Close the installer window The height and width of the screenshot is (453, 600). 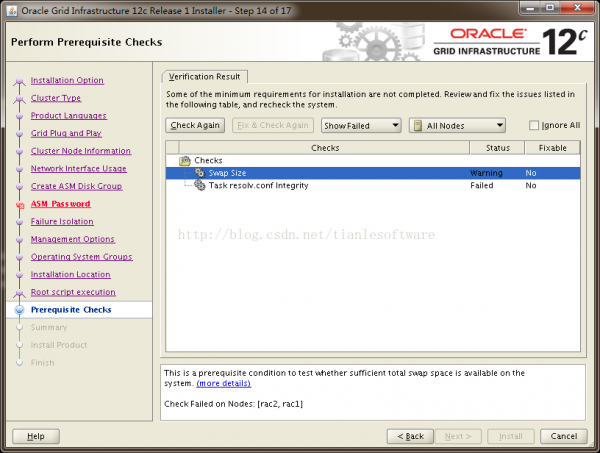click(x=577, y=8)
